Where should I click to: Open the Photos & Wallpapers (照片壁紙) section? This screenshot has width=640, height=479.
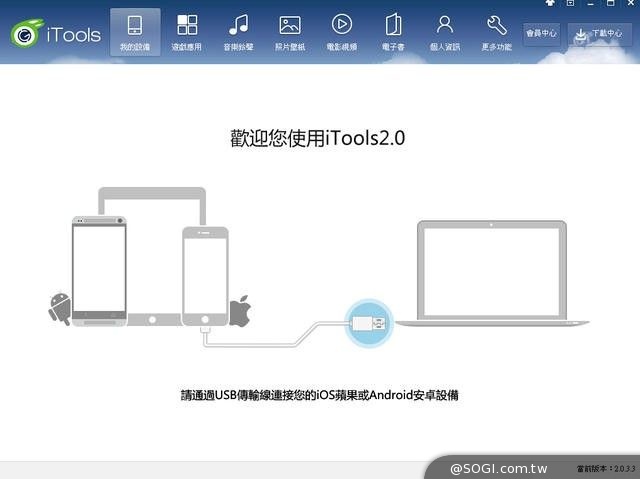pyautogui.click(x=290, y=32)
